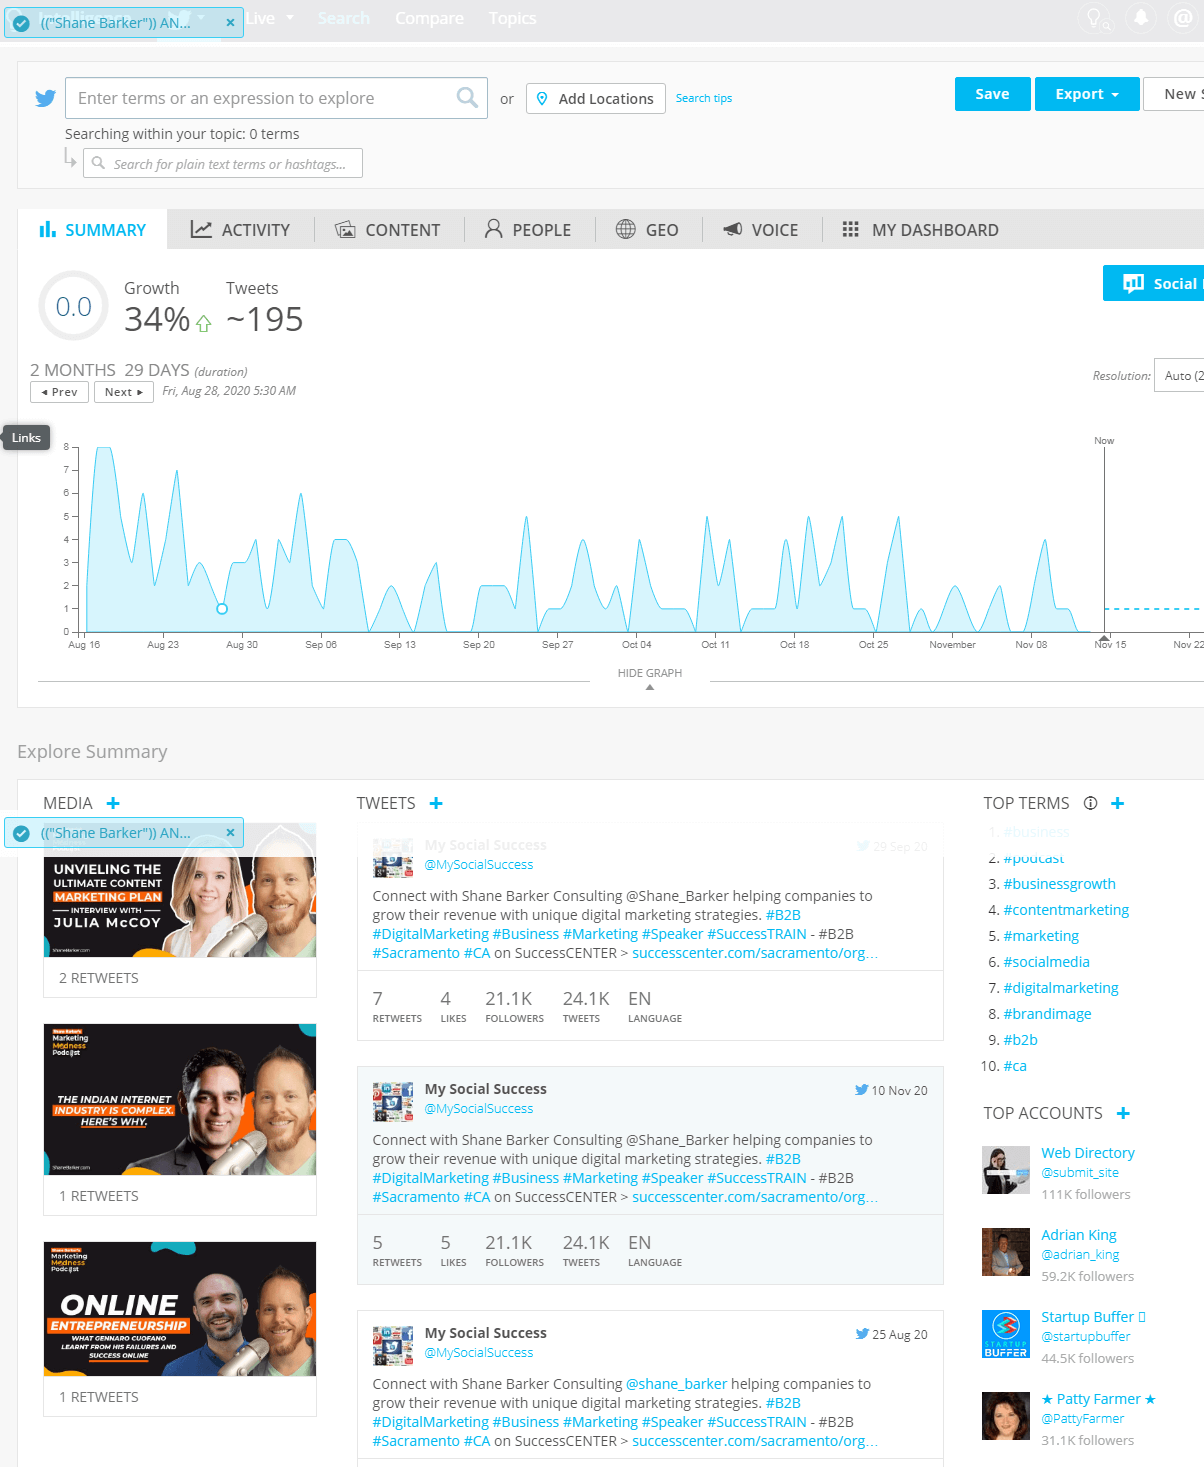
Task: Click the magnifier icon in explore field
Action: (x=467, y=97)
